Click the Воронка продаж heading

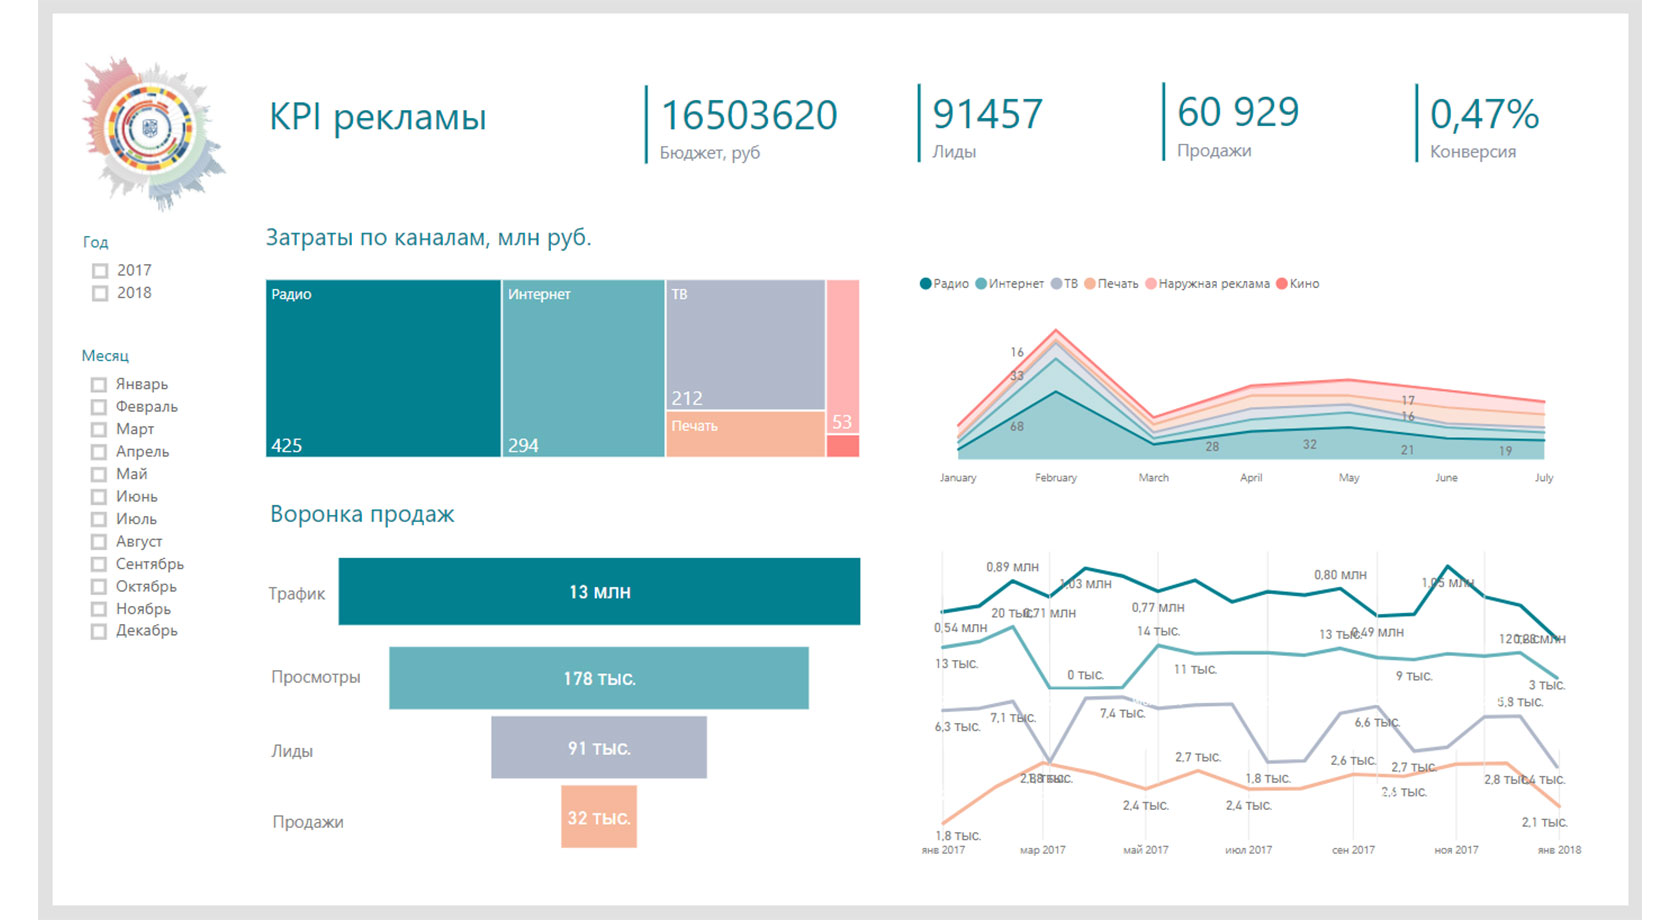[x=362, y=514]
